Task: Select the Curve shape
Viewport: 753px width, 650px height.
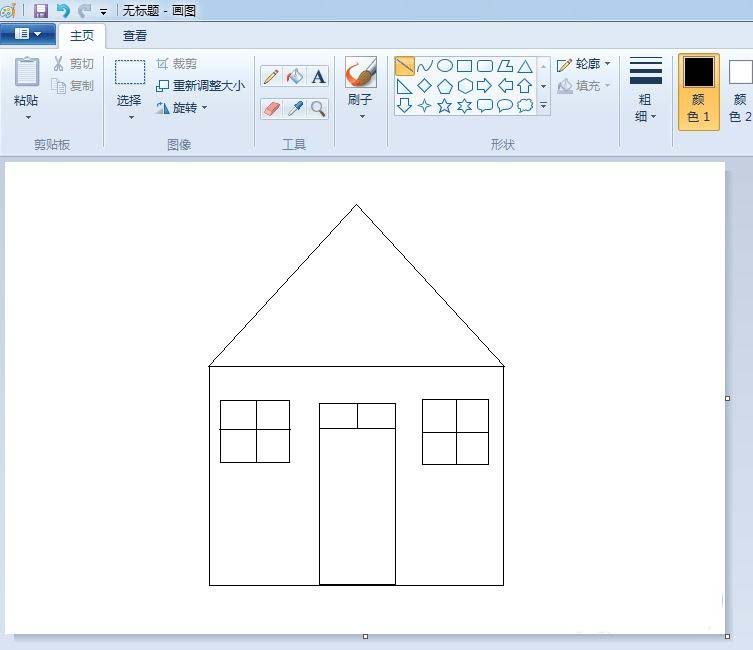Action: [425, 66]
